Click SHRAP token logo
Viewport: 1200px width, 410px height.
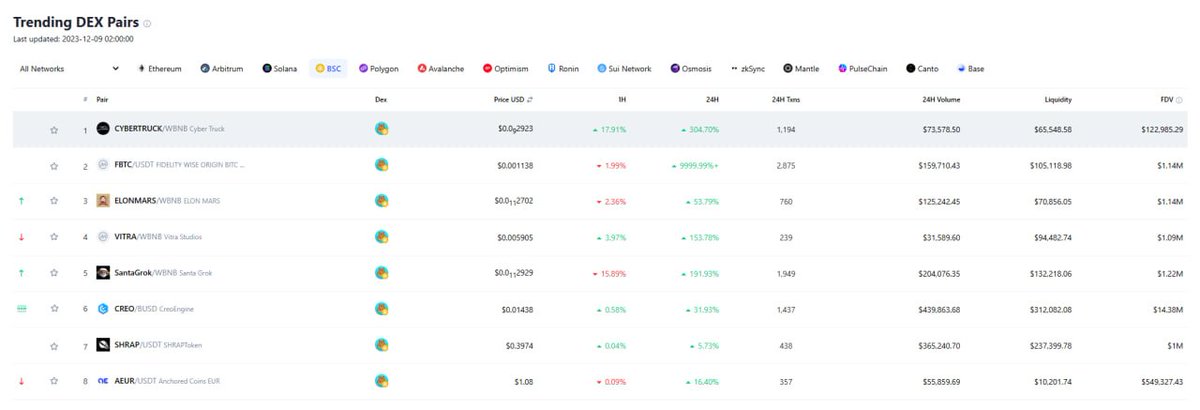click(x=103, y=346)
